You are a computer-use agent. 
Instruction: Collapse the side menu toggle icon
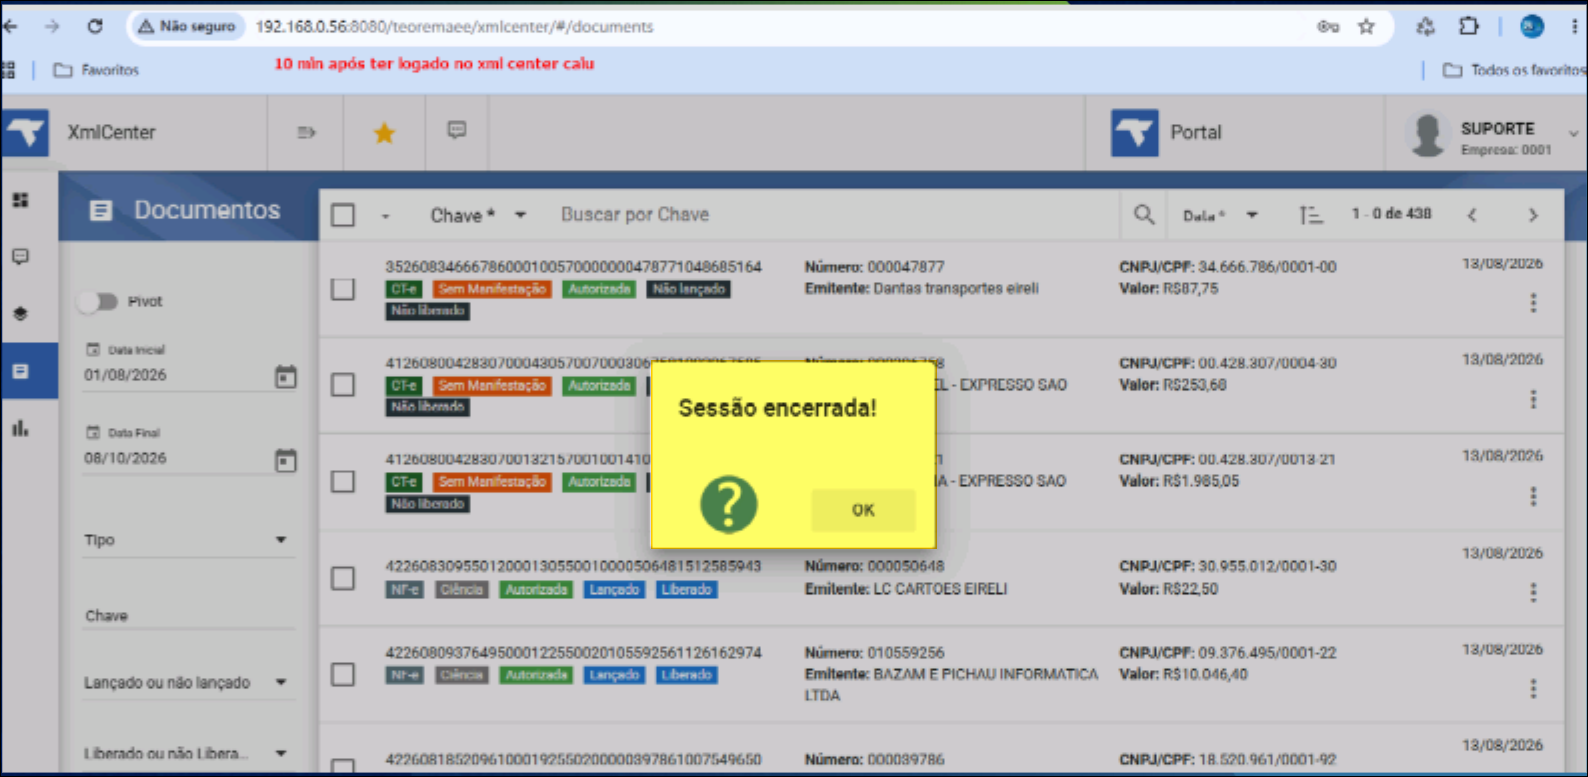coord(306,132)
